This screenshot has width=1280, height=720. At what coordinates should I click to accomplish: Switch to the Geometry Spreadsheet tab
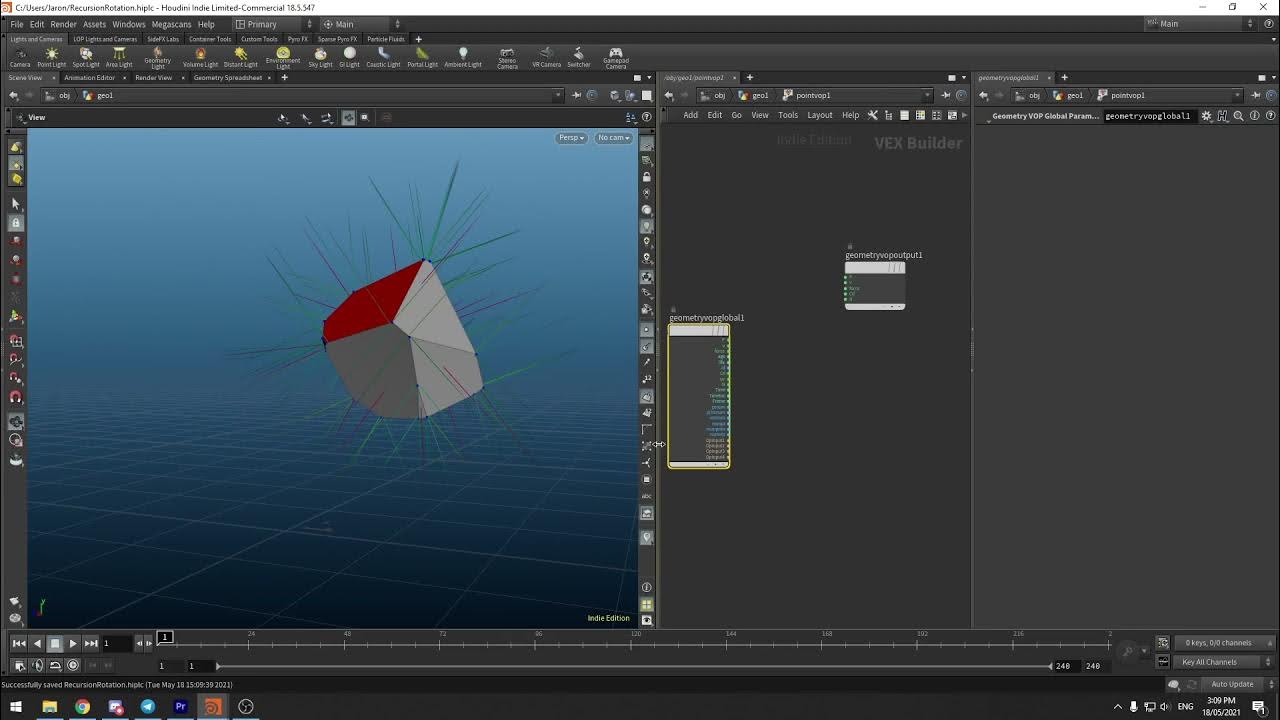[228, 77]
